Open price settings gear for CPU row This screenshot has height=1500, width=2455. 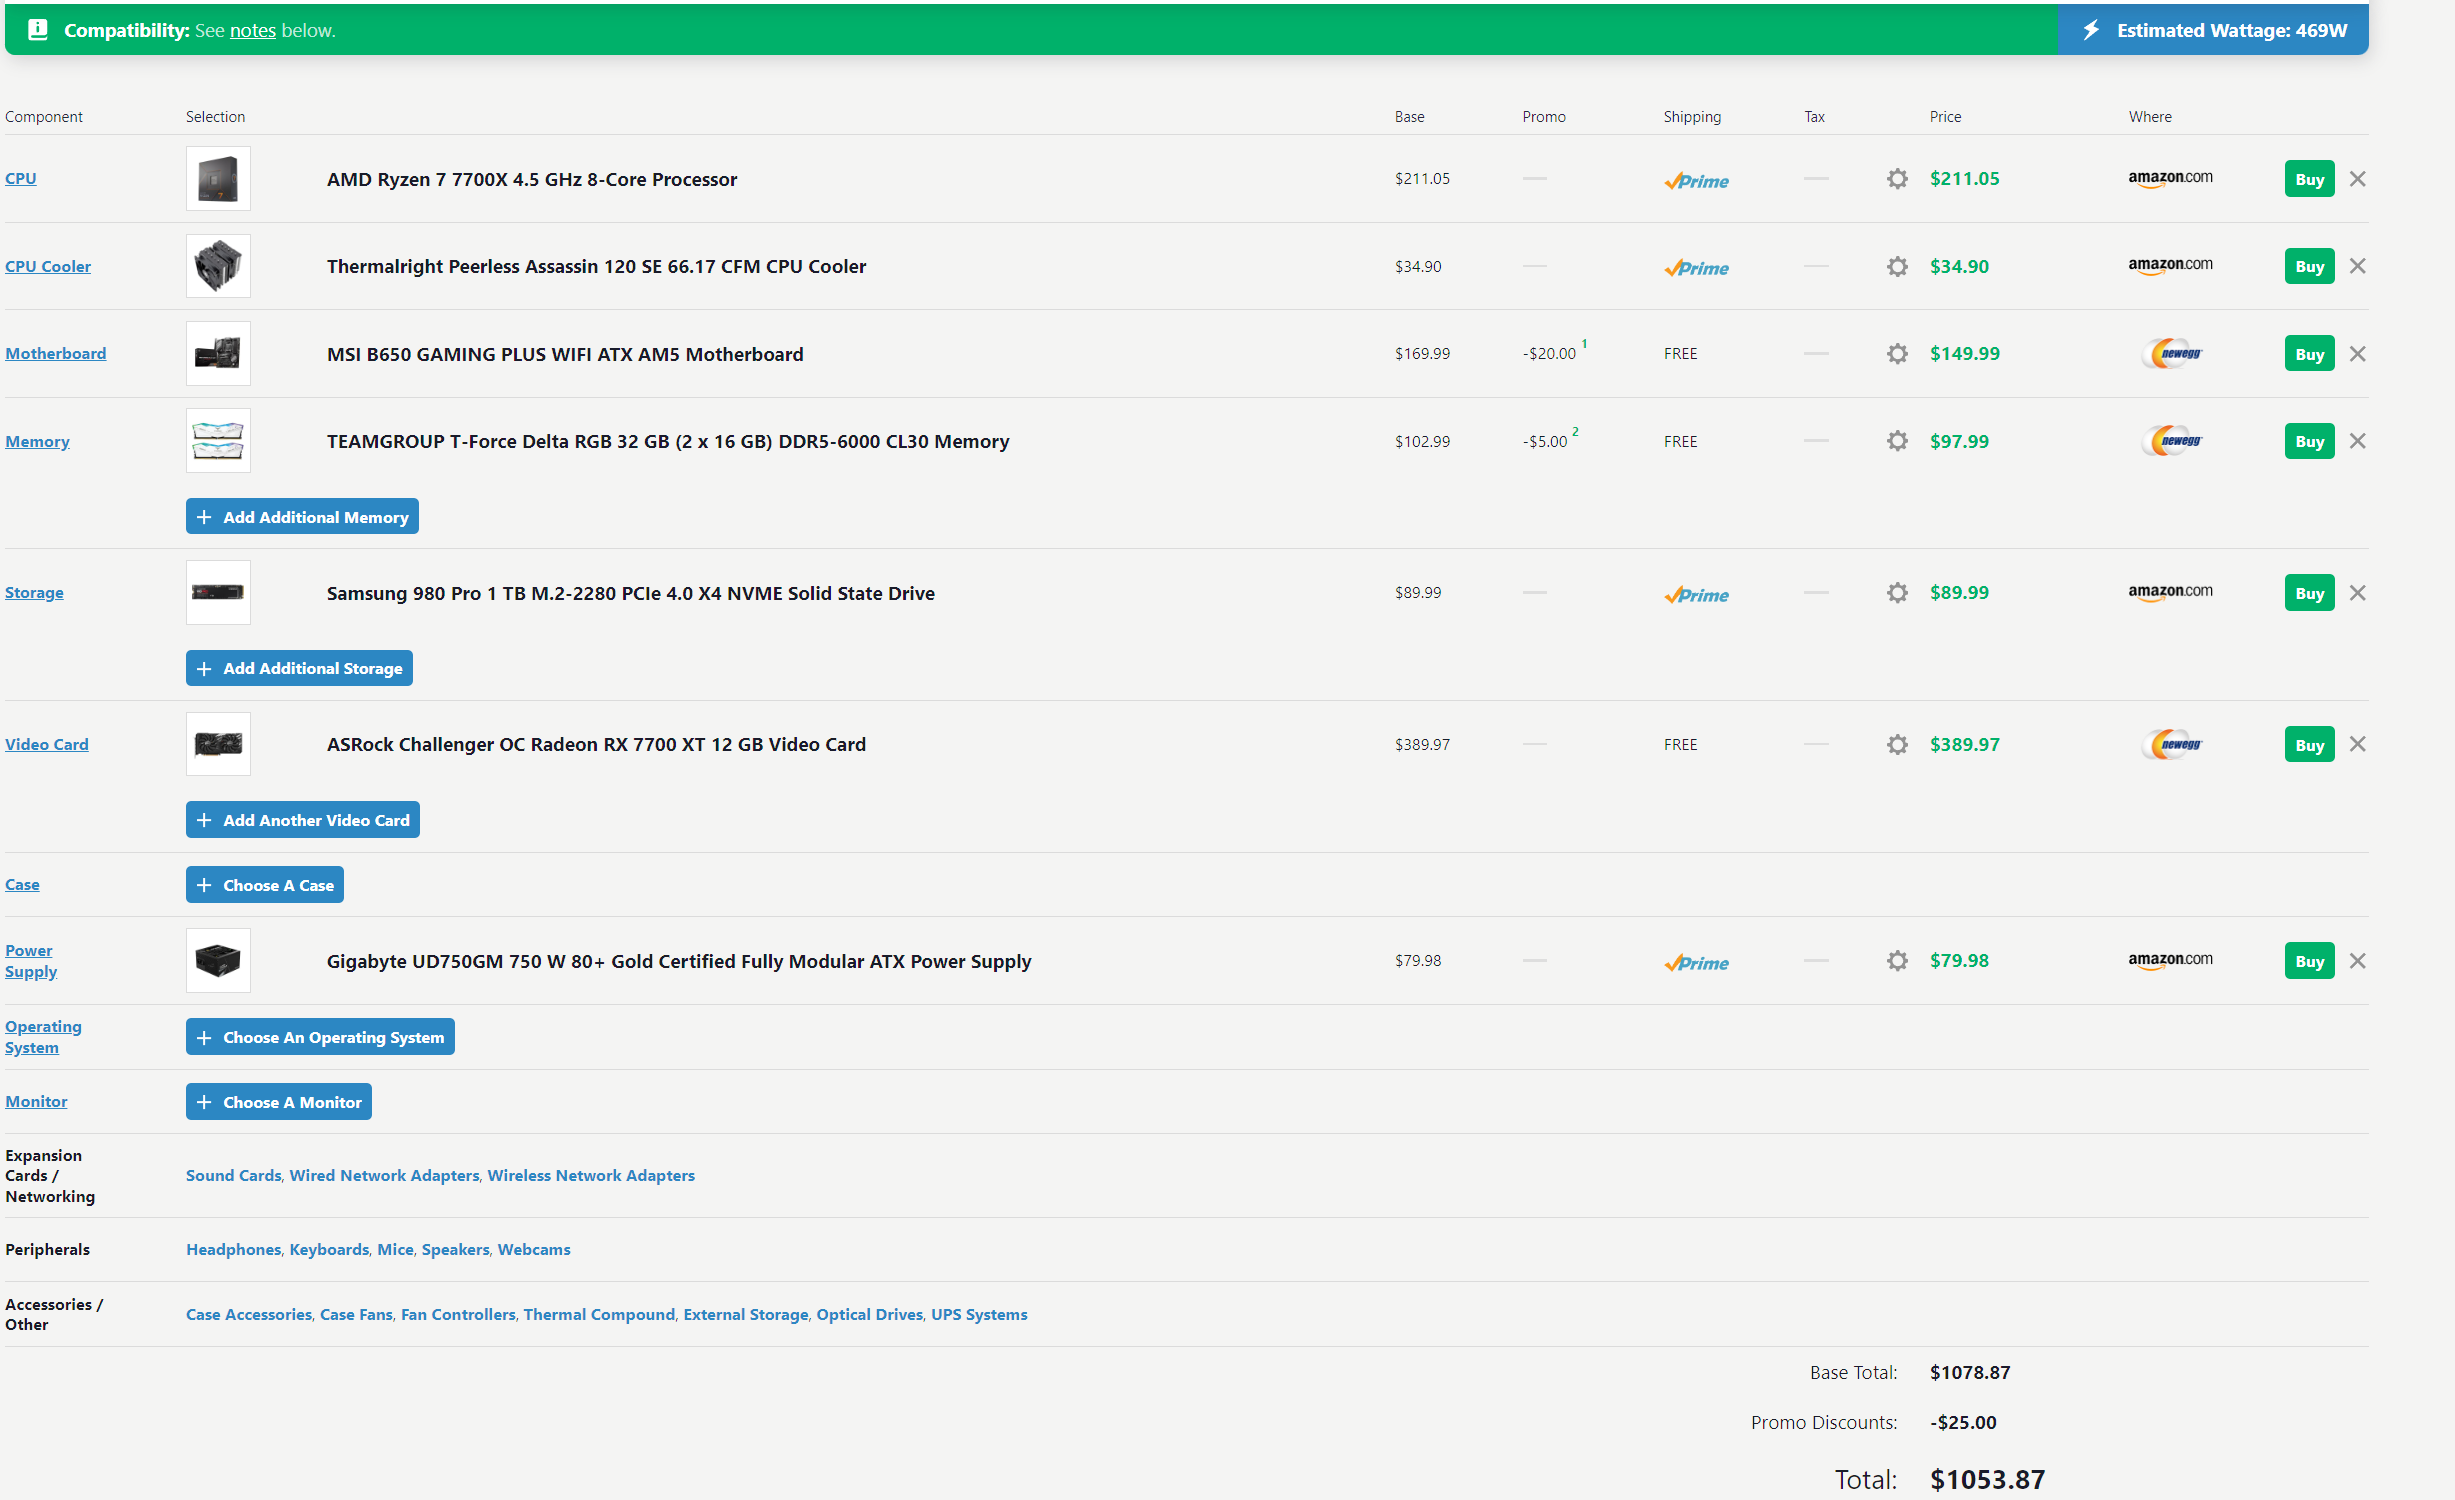pos(1897,179)
